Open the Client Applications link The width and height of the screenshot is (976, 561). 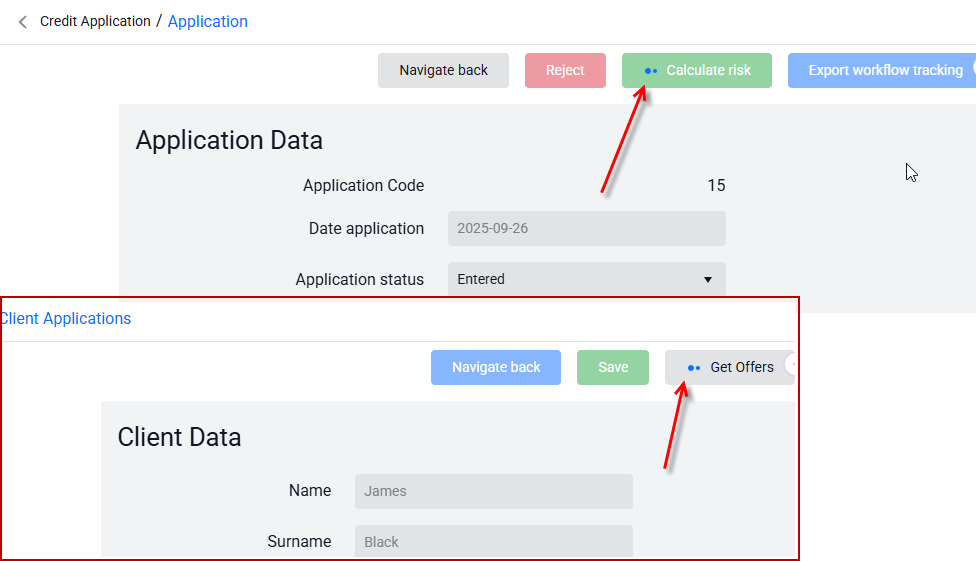click(x=66, y=318)
